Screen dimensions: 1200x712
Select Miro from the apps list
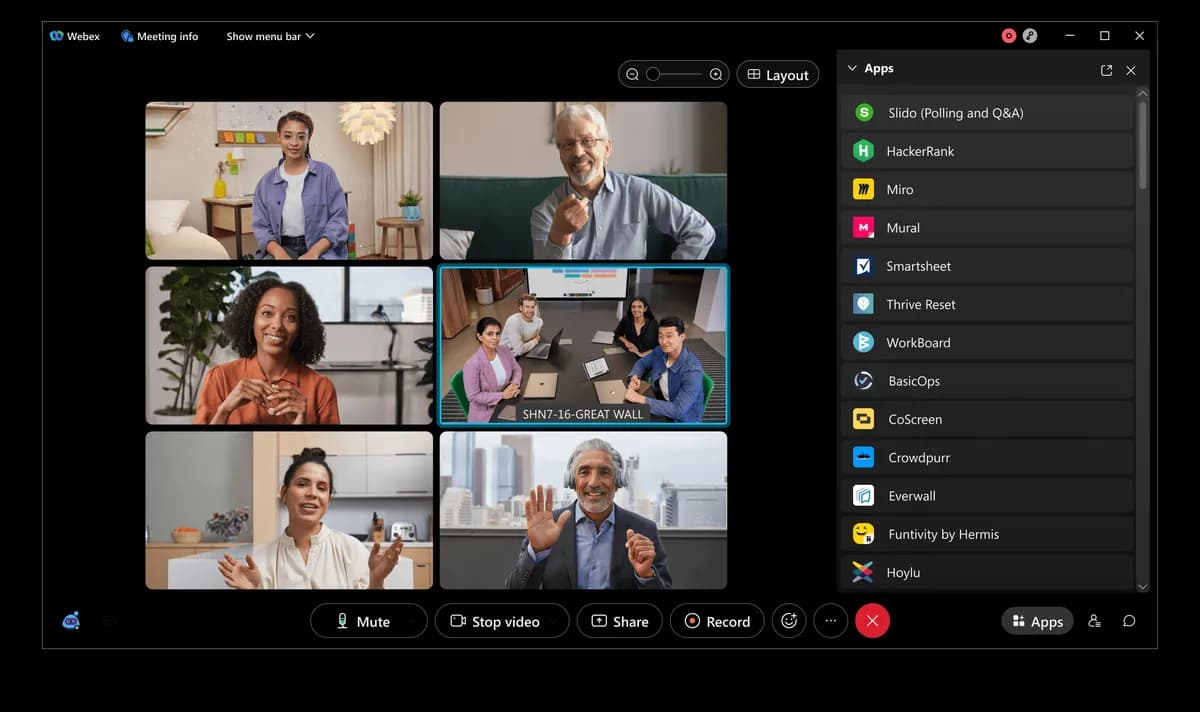[x=987, y=189]
